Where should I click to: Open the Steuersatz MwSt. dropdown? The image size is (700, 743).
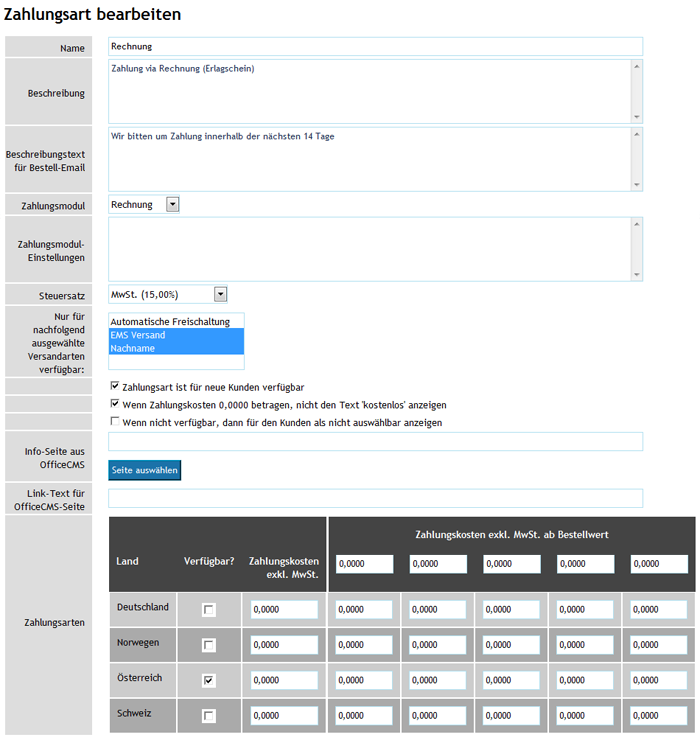[168, 294]
